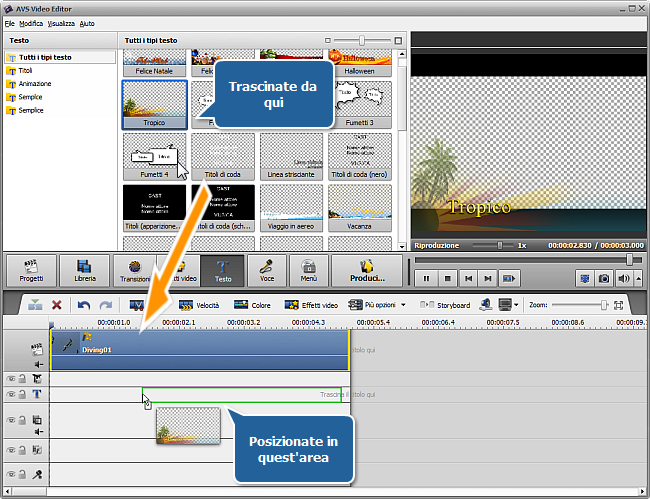Viewport: 650px width, 499px height.
Task: Adjust the timeline Zoom slider
Action: [x=604, y=305]
